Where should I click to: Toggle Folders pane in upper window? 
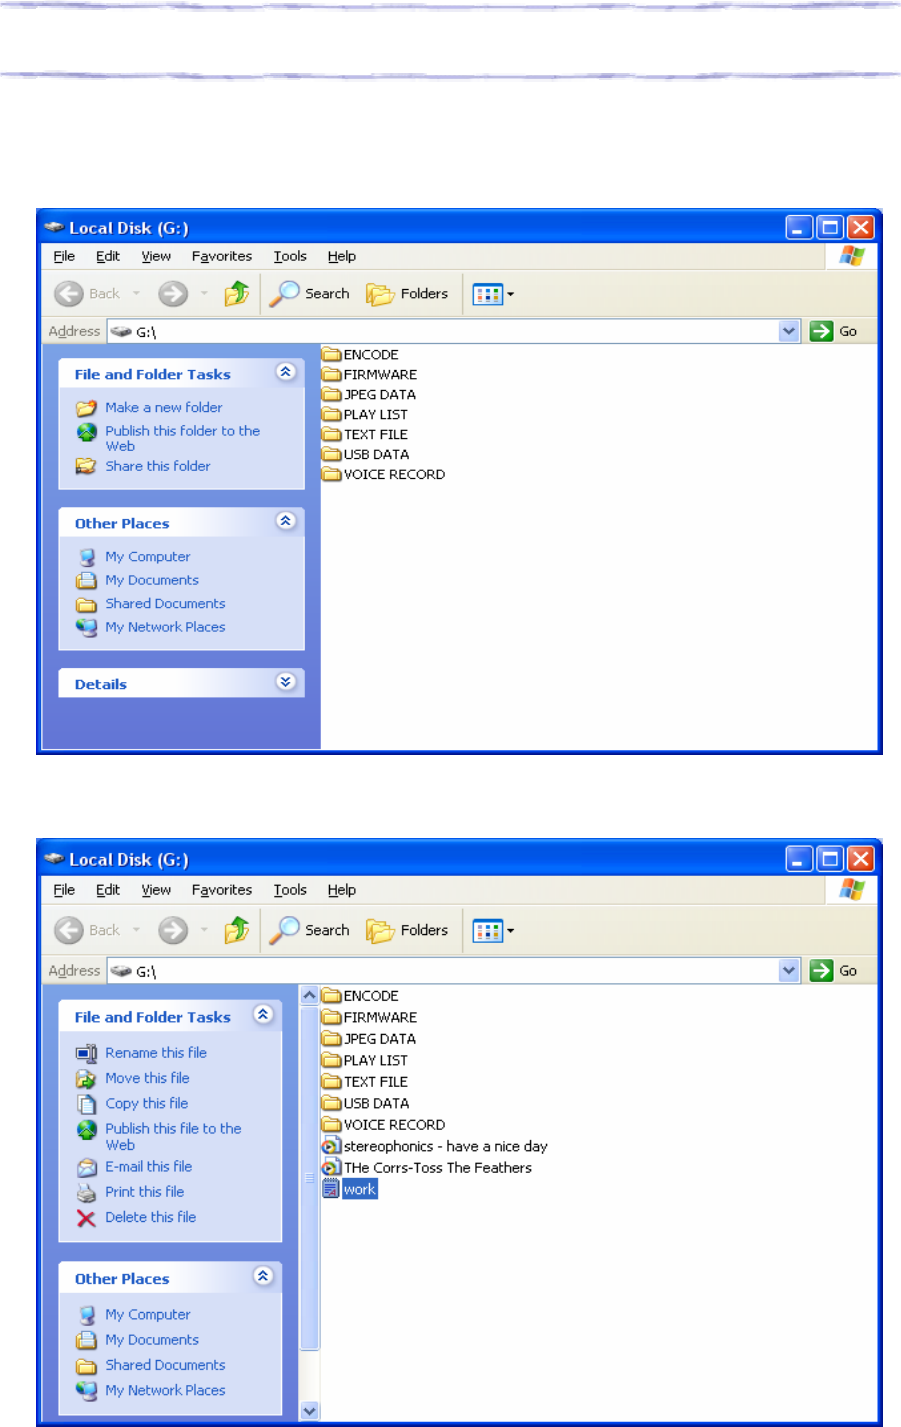click(x=407, y=294)
